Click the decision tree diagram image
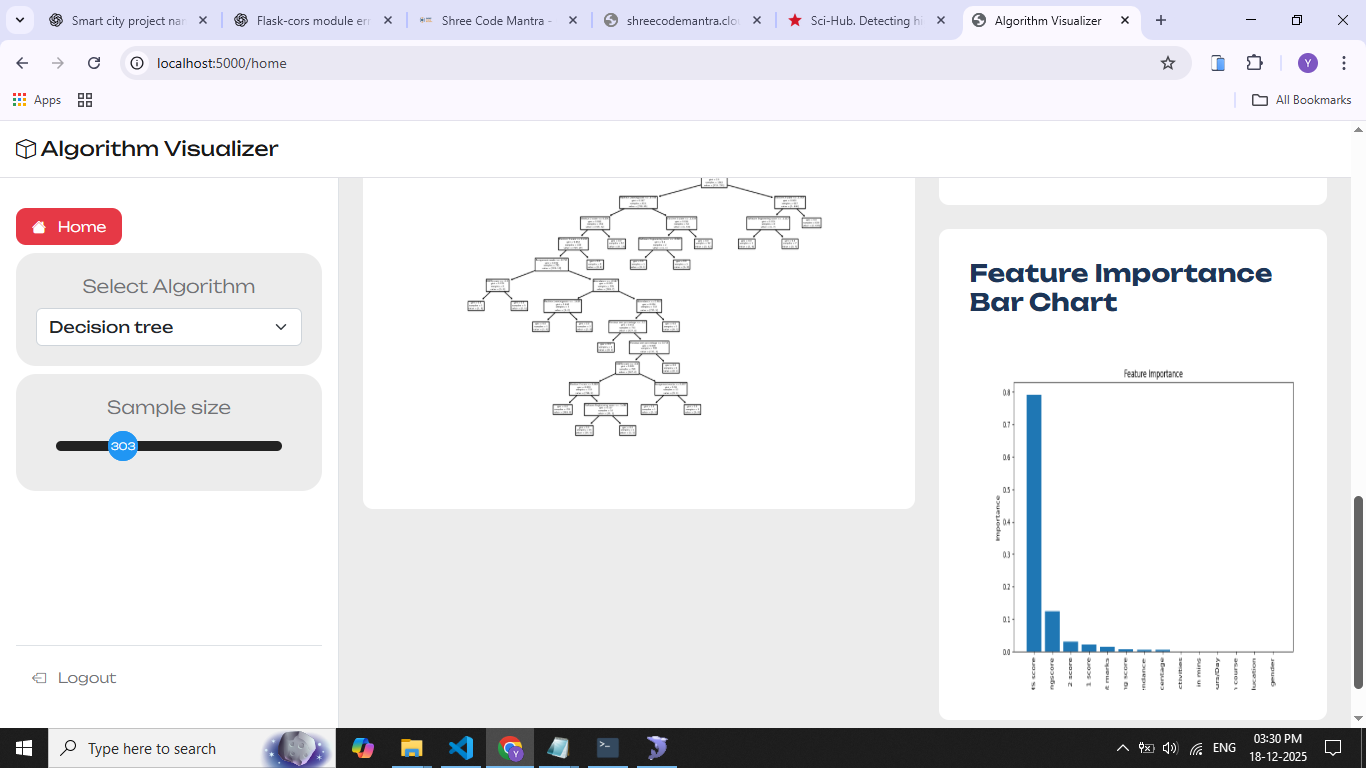Image resolution: width=1366 pixels, height=768 pixels. tap(640, 310)
